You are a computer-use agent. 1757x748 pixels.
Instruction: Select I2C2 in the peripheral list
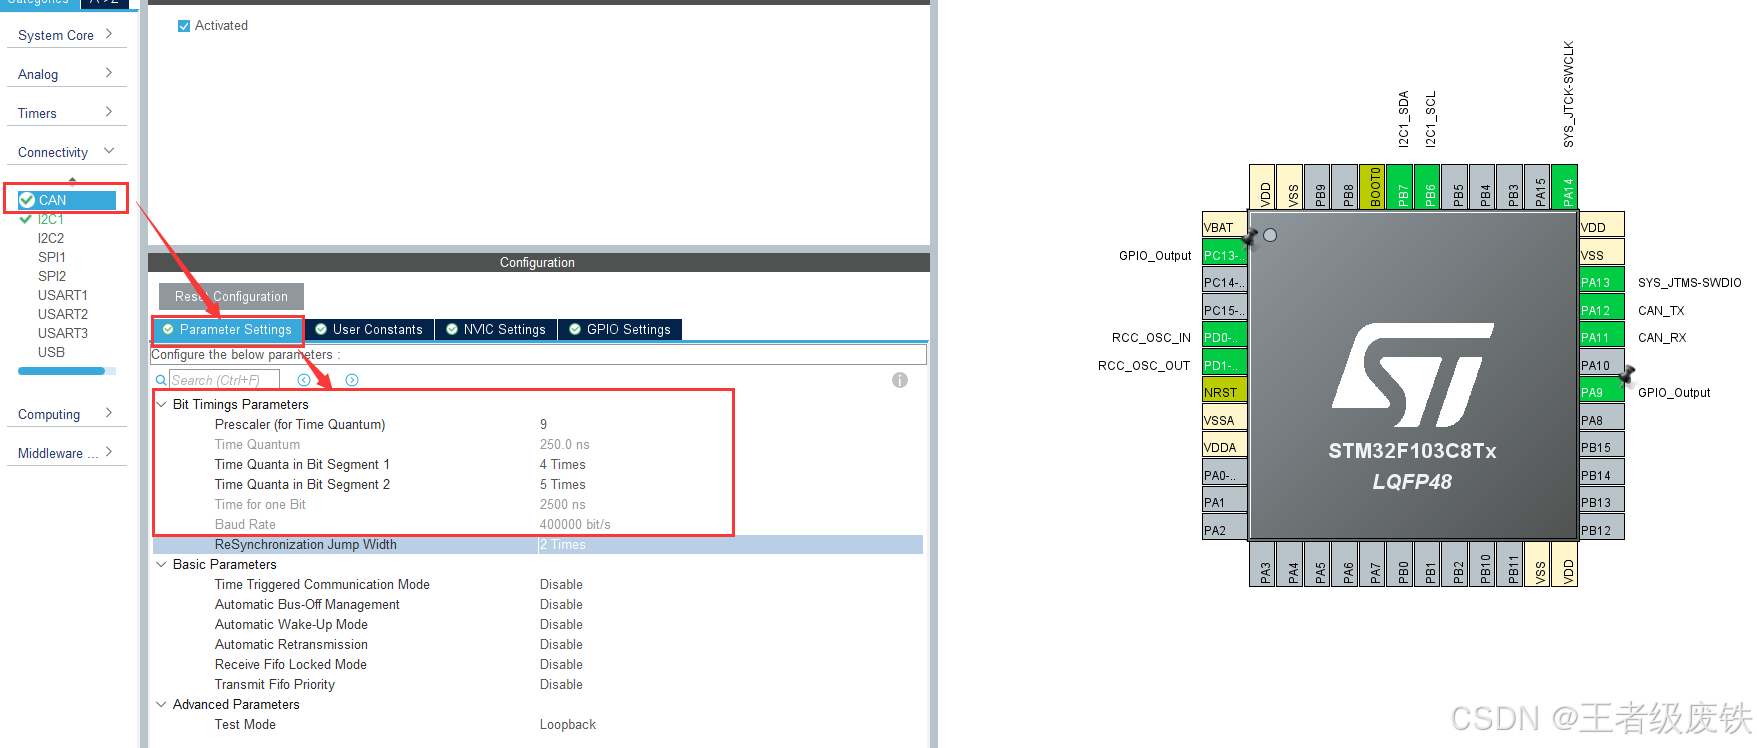[50, 238]
